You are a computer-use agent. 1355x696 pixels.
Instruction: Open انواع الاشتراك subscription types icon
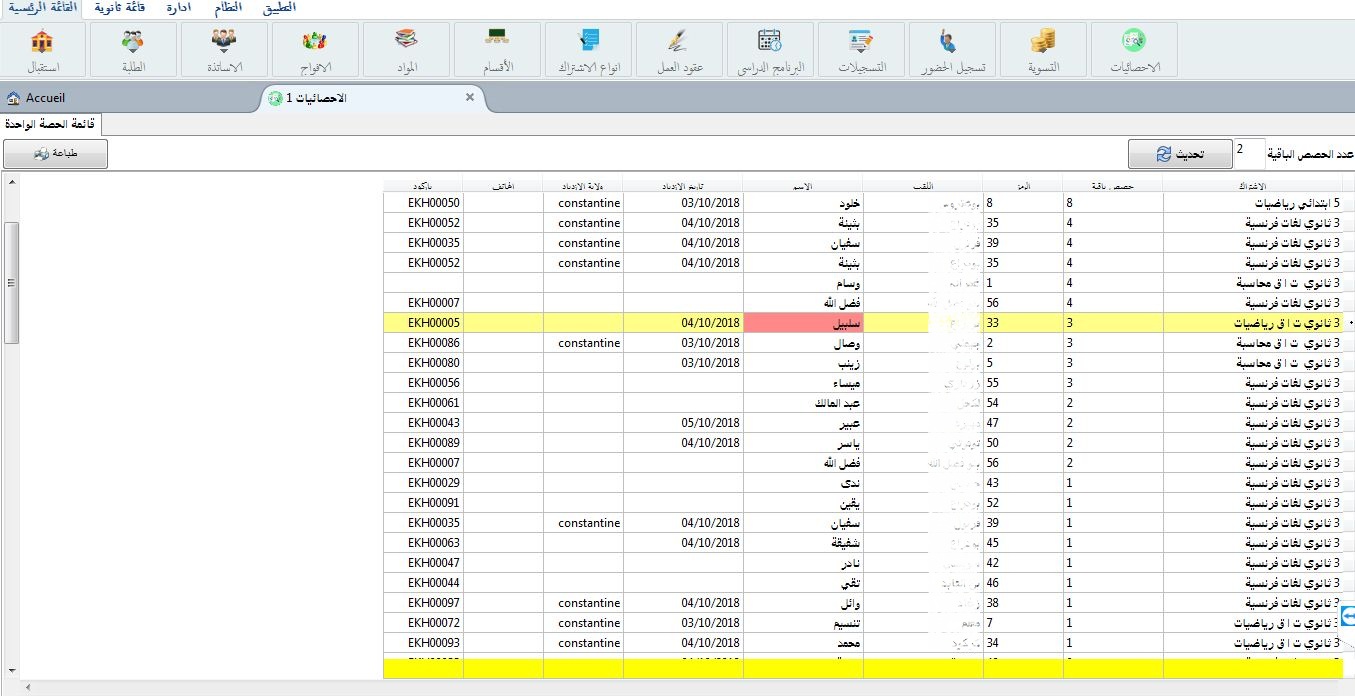[x=588, y=49]
